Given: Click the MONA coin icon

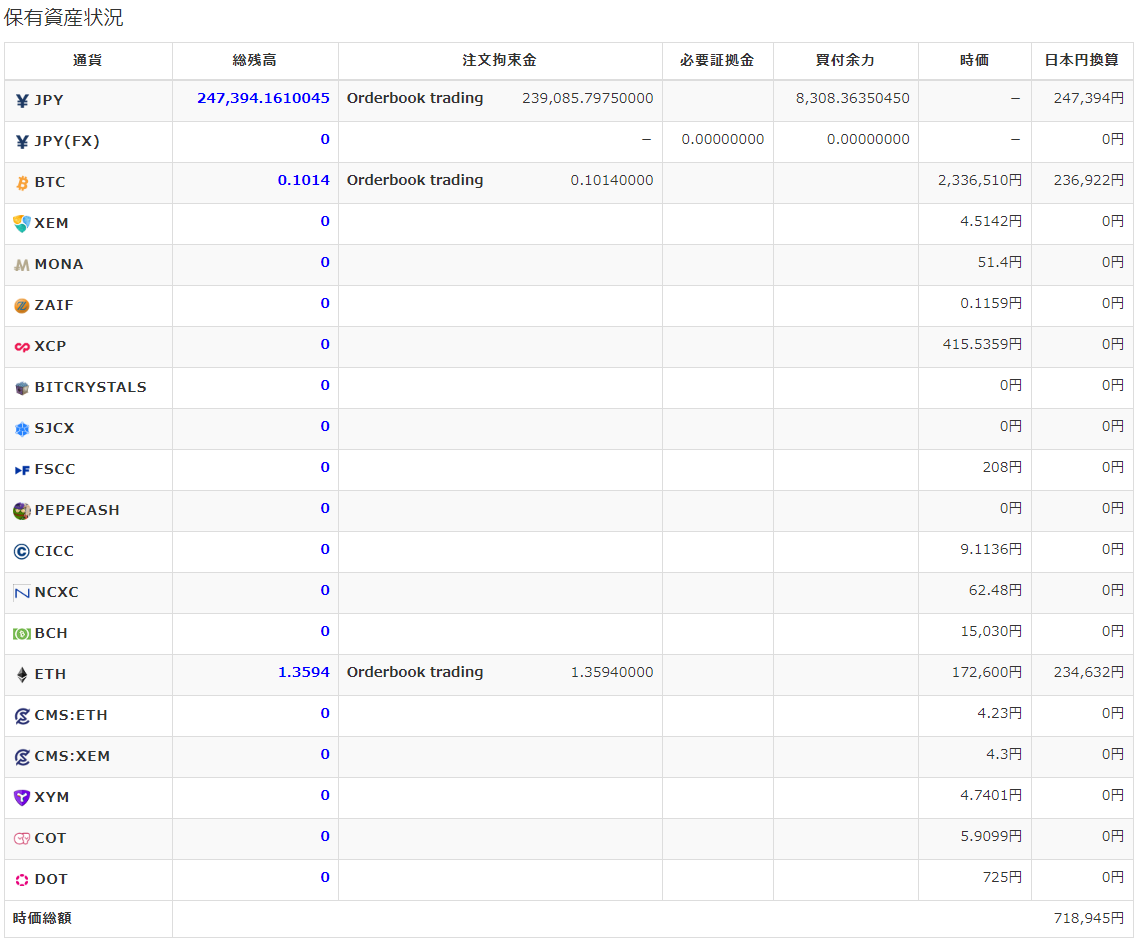Looking at the screenshot, I should pos(22,264).
